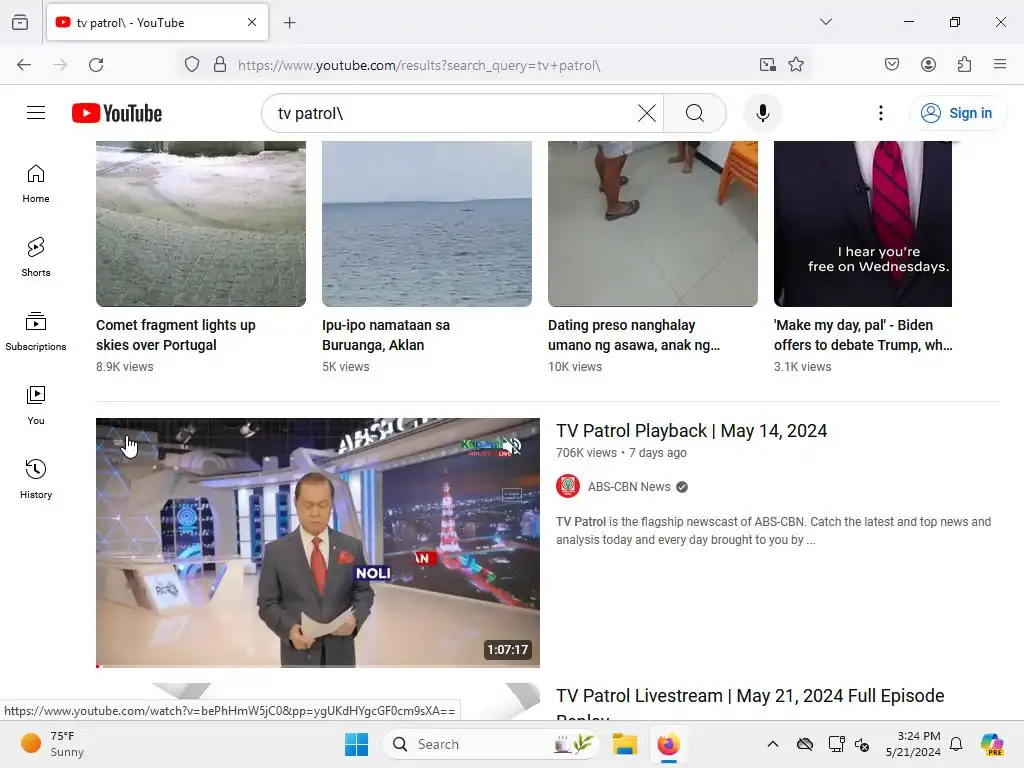Open TV Patrol Livestream May 21 title
This screenshot has width=1024, height=768.
(750, 703)
